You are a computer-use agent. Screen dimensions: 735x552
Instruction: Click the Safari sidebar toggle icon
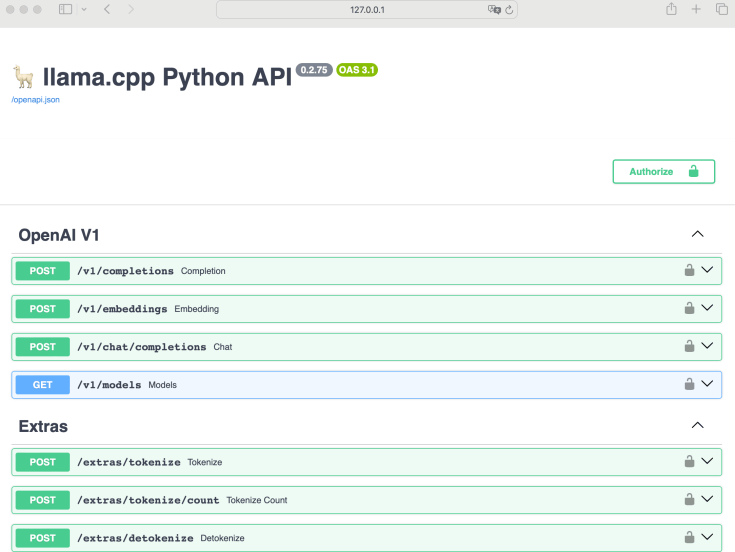[65, 9]
